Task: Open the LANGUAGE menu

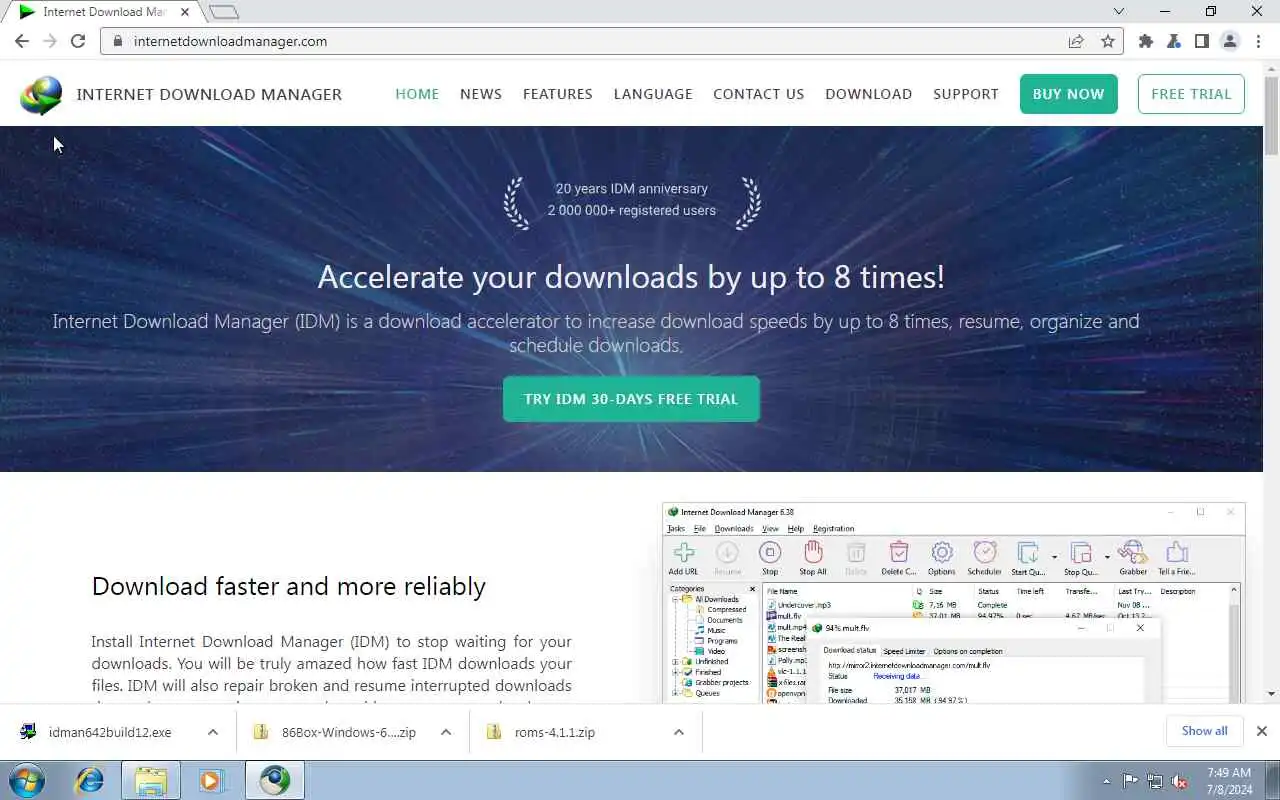Action: pyautogui.click(x=653, y=94)
